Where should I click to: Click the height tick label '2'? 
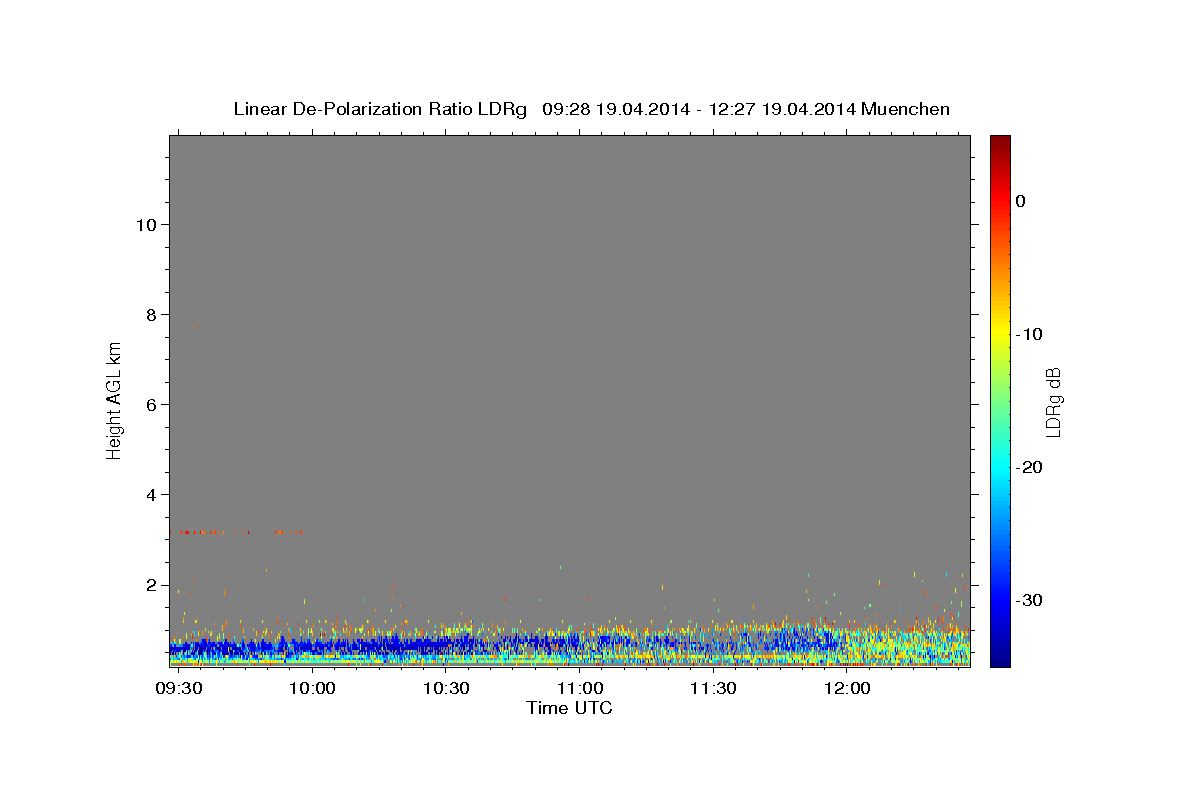[152, 585]
